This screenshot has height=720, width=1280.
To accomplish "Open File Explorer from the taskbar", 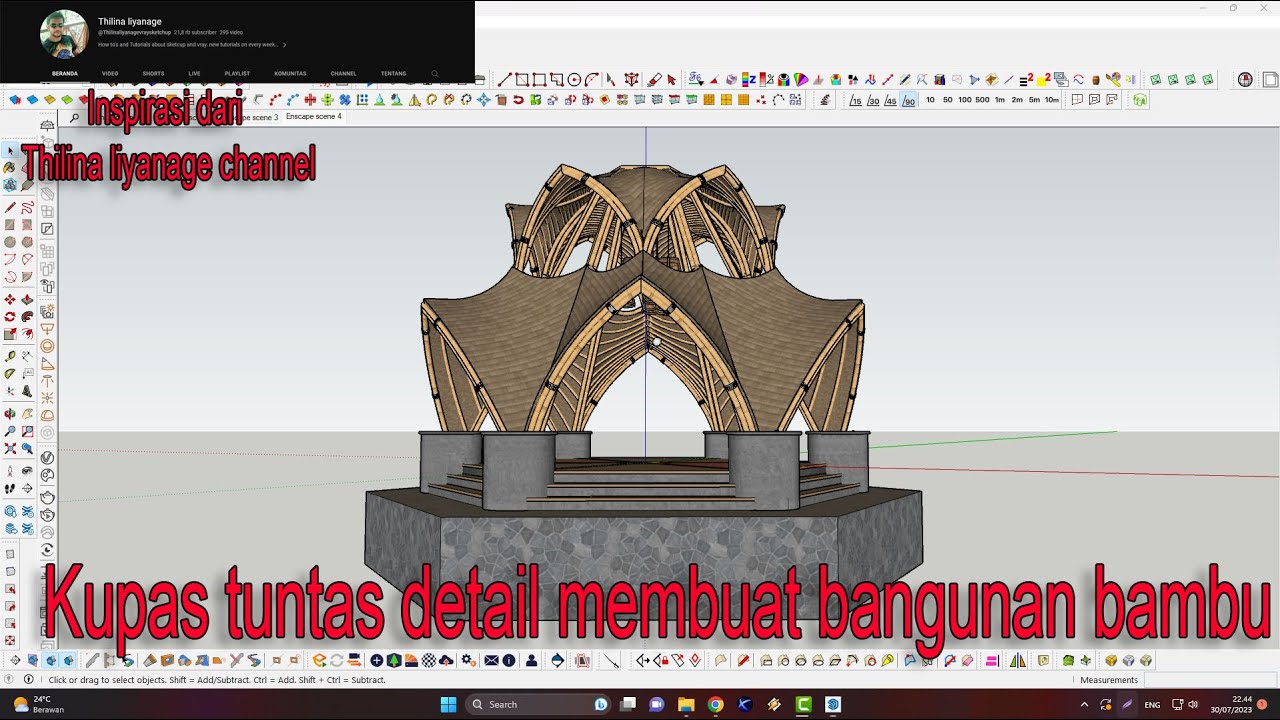I will pos(686,704).
